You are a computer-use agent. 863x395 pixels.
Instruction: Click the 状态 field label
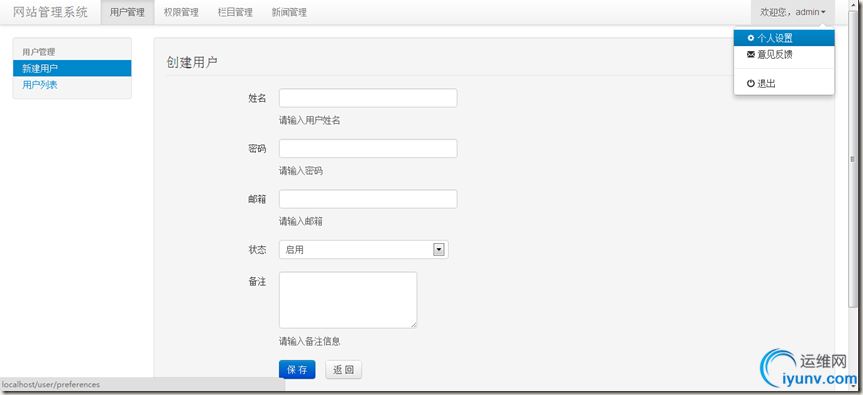(257, 250)
